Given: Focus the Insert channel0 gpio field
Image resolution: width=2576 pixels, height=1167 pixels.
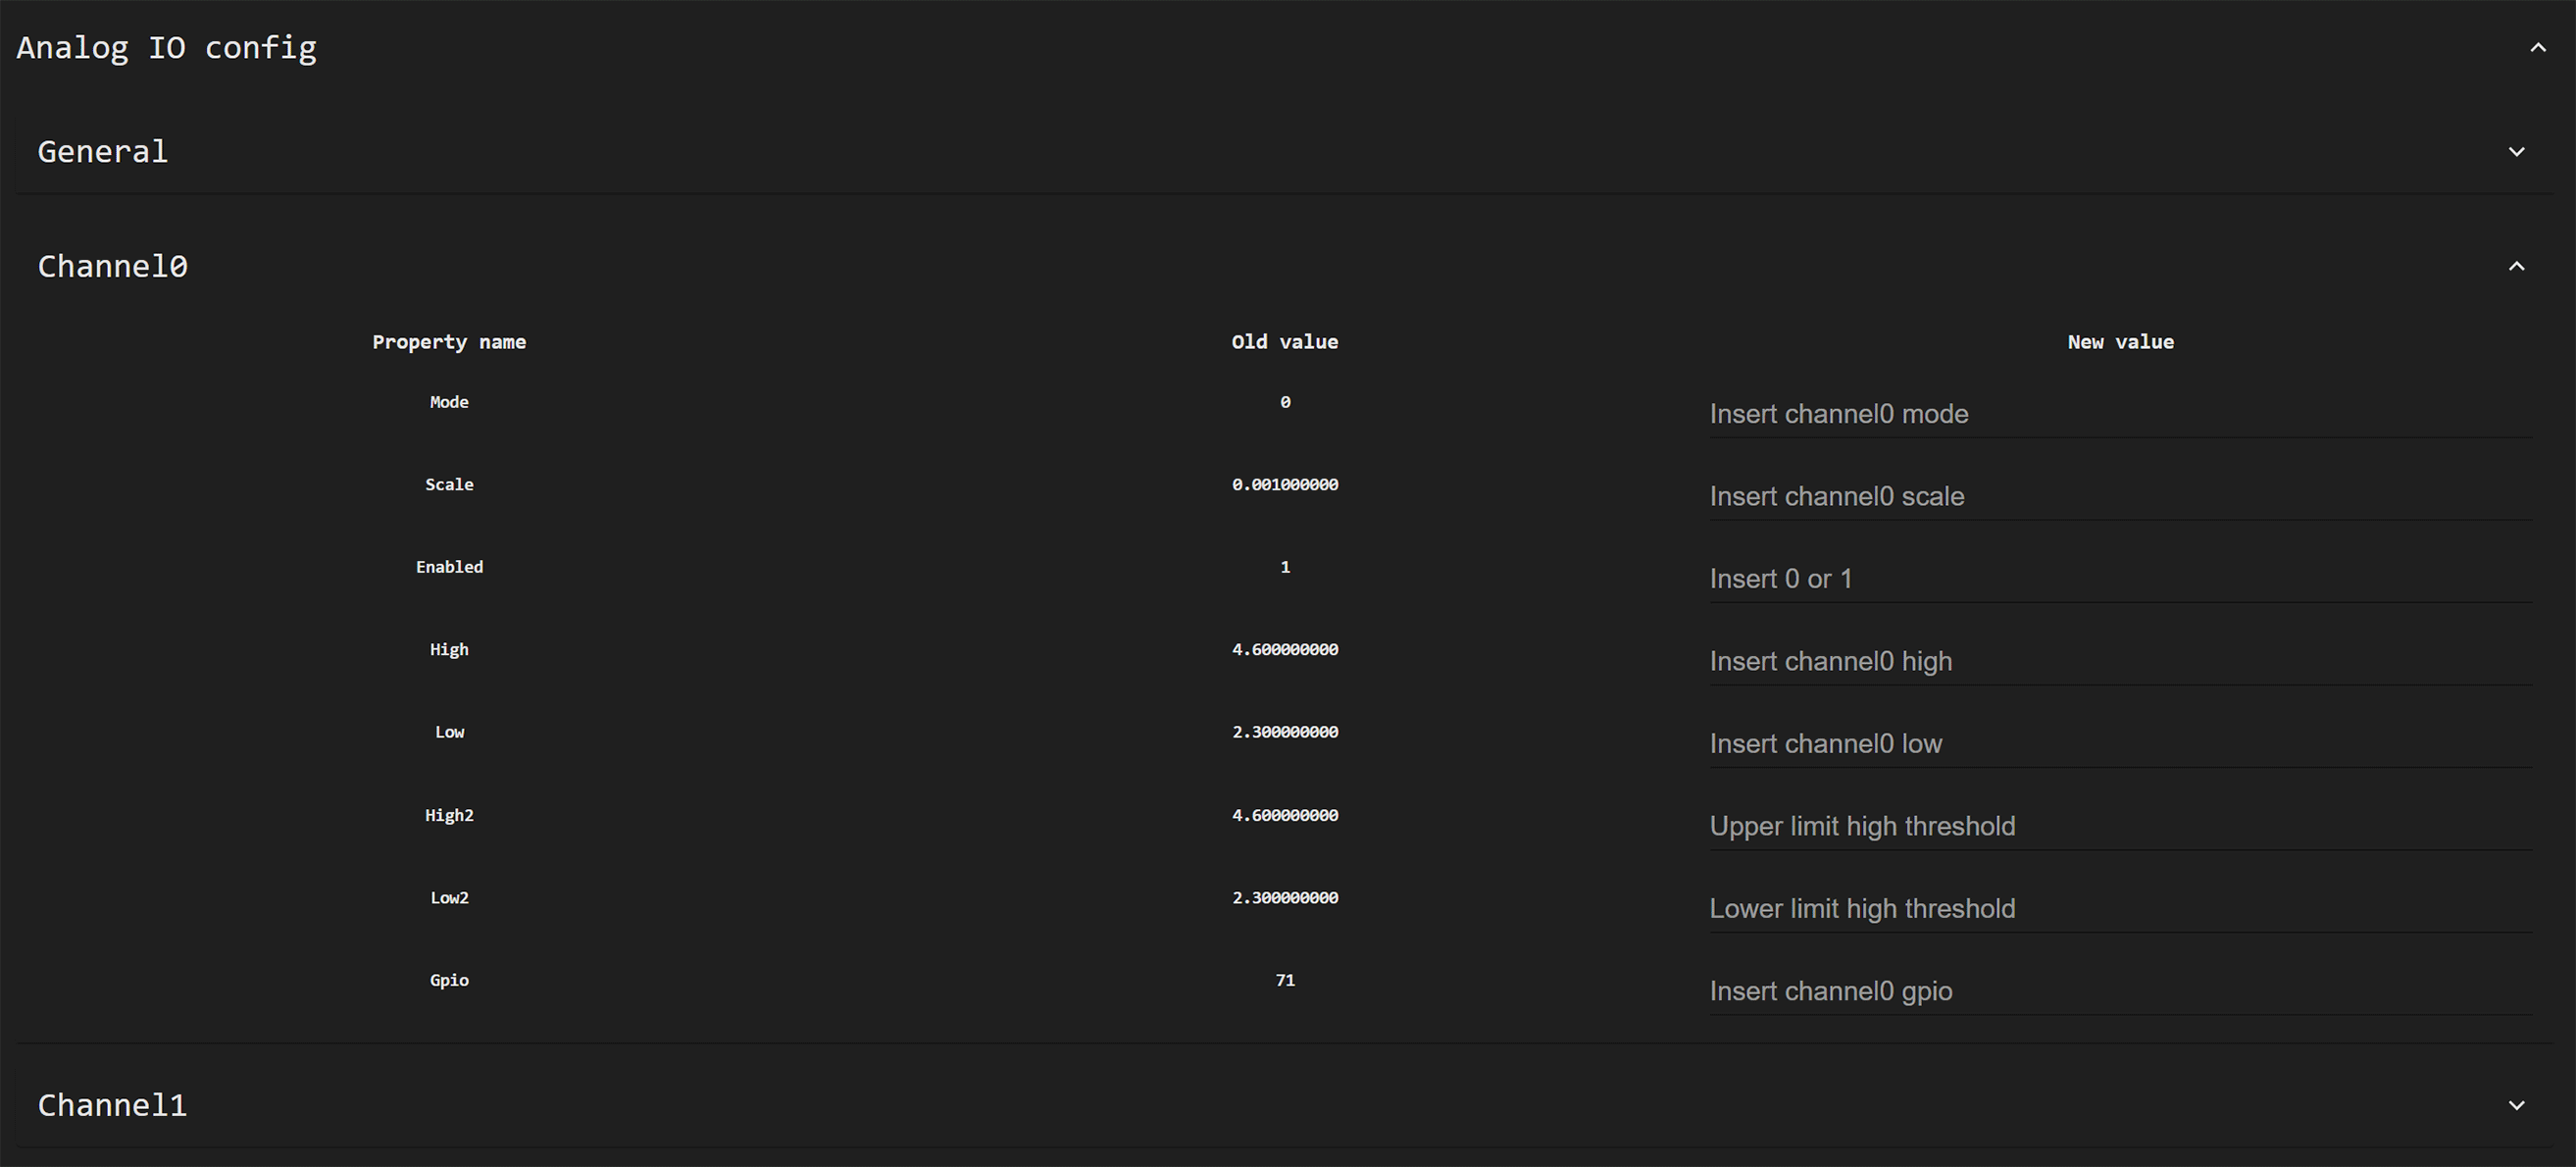Looking at the screenshot, I should point(2120,991).
